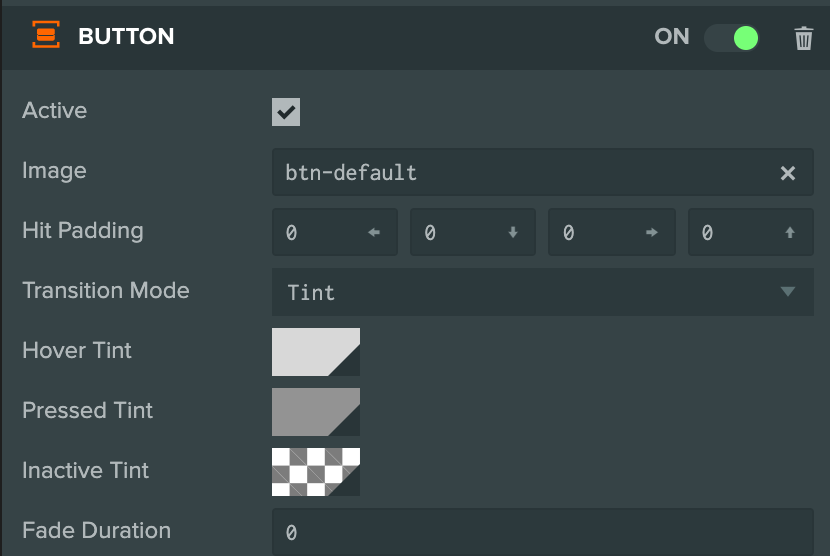The height and width of the screenshot is (556, 830).
Task: Open the Inactive Tint color picker
Action: [316, 472]
